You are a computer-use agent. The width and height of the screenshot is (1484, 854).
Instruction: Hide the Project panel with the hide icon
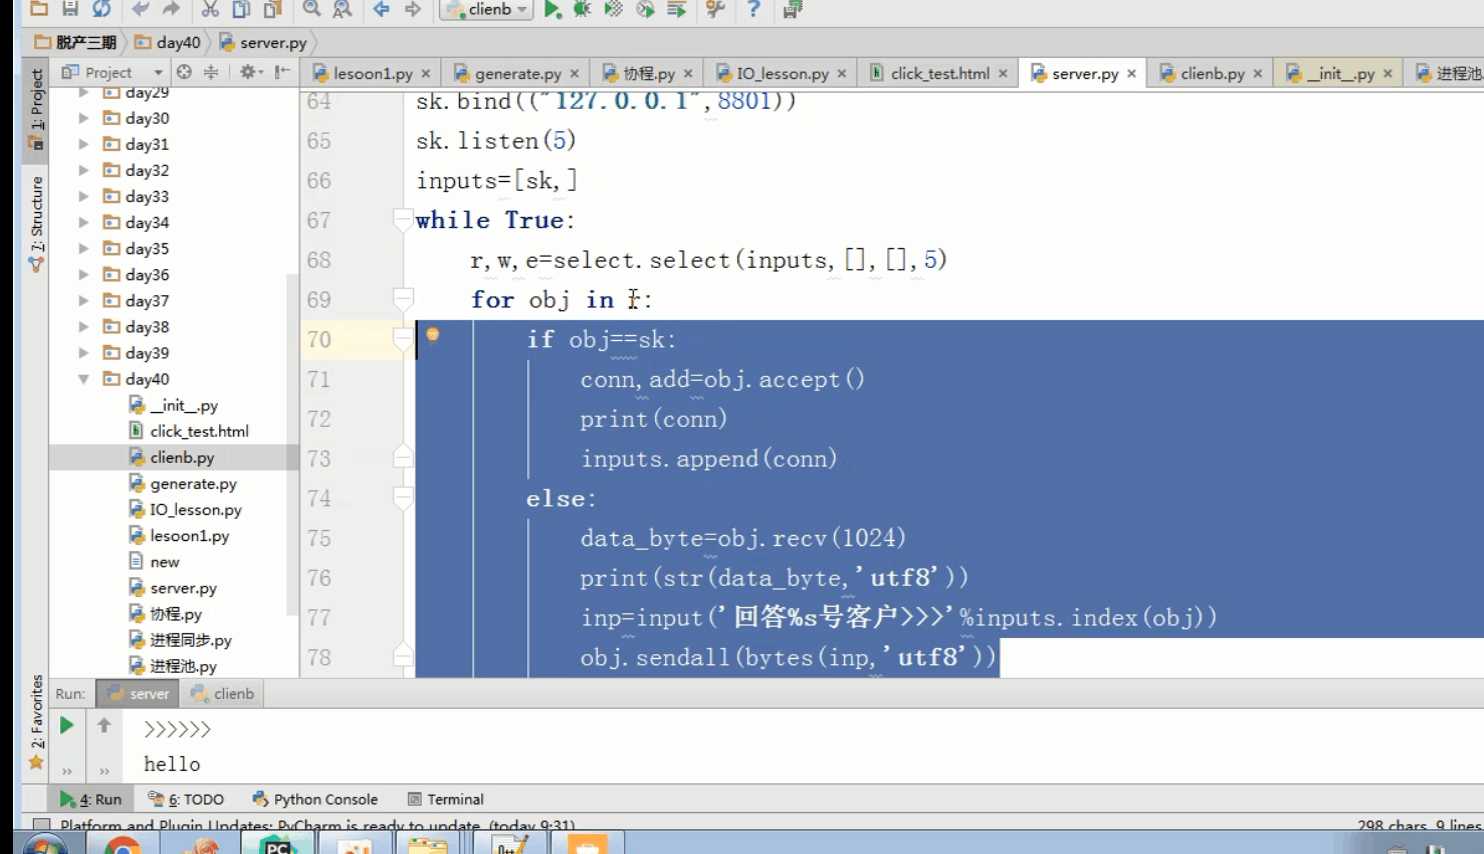click(x=282, y=72)
